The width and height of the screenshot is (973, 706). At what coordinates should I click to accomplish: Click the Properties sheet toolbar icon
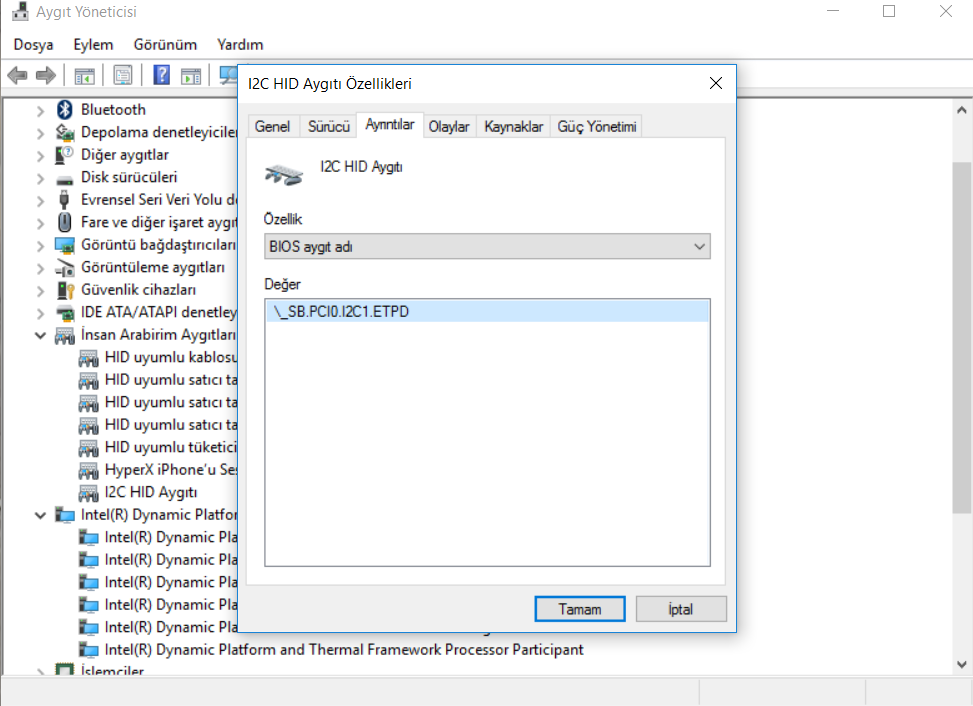tap(123, 76)
